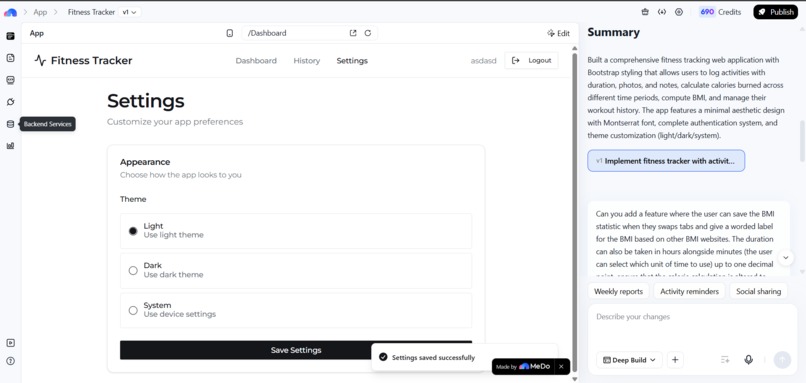Viewport: 806px width, 383px height.
Task: Open Backend Services database icon
Action: coord(10,124)
